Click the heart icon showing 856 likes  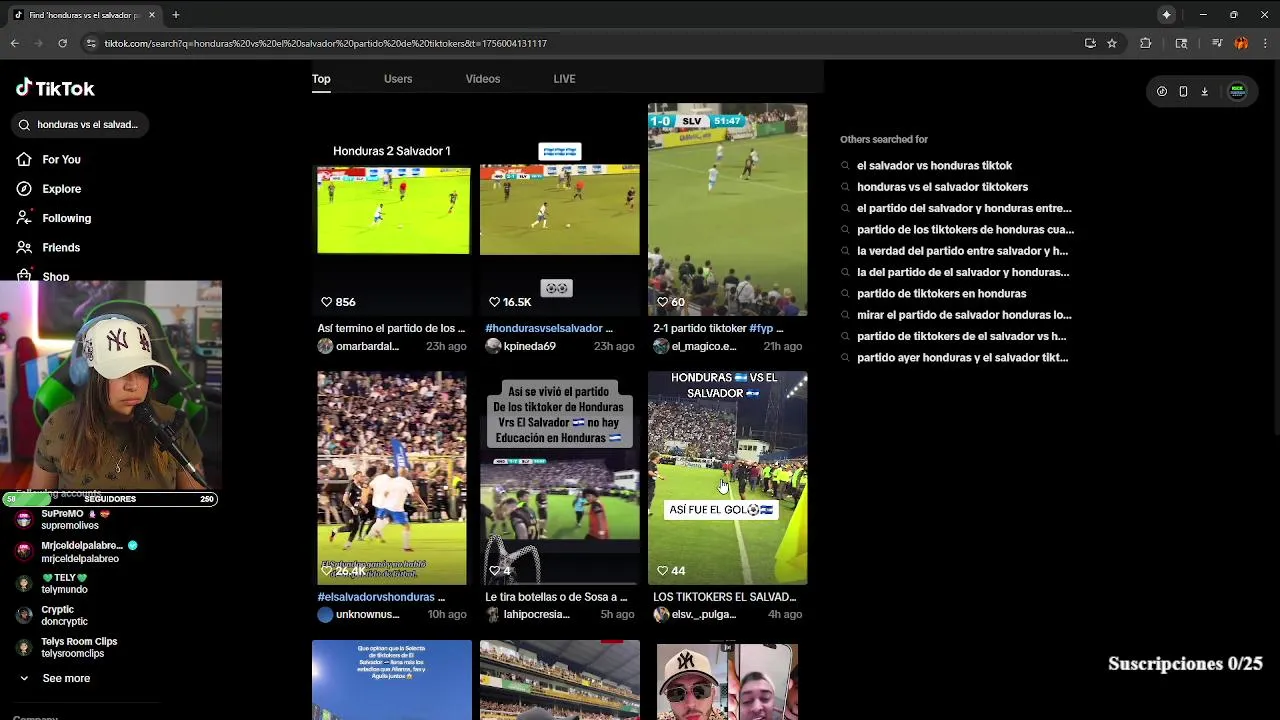[x=326, y=302]
